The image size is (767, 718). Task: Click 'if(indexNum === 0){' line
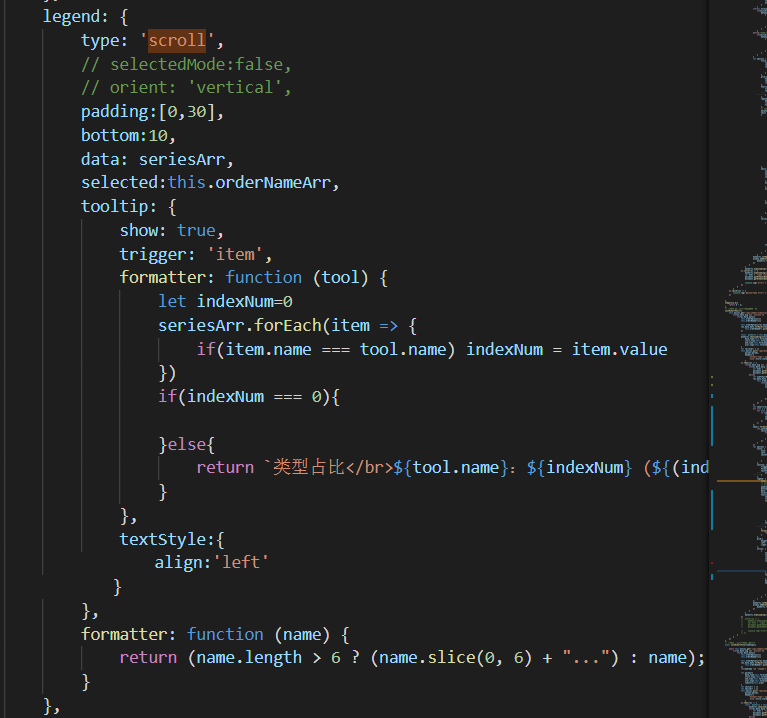[249, 397]
